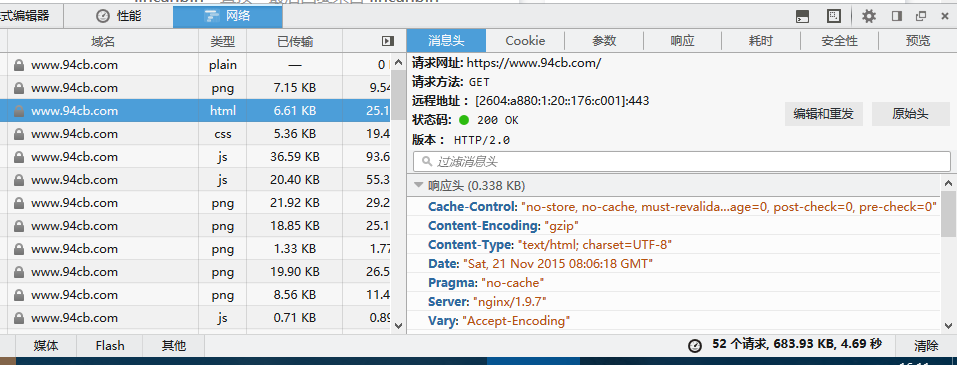957x365 pixels.
Task: Click lock icon of the 36.59 KB js row
Action: click(x=18, y=157)
